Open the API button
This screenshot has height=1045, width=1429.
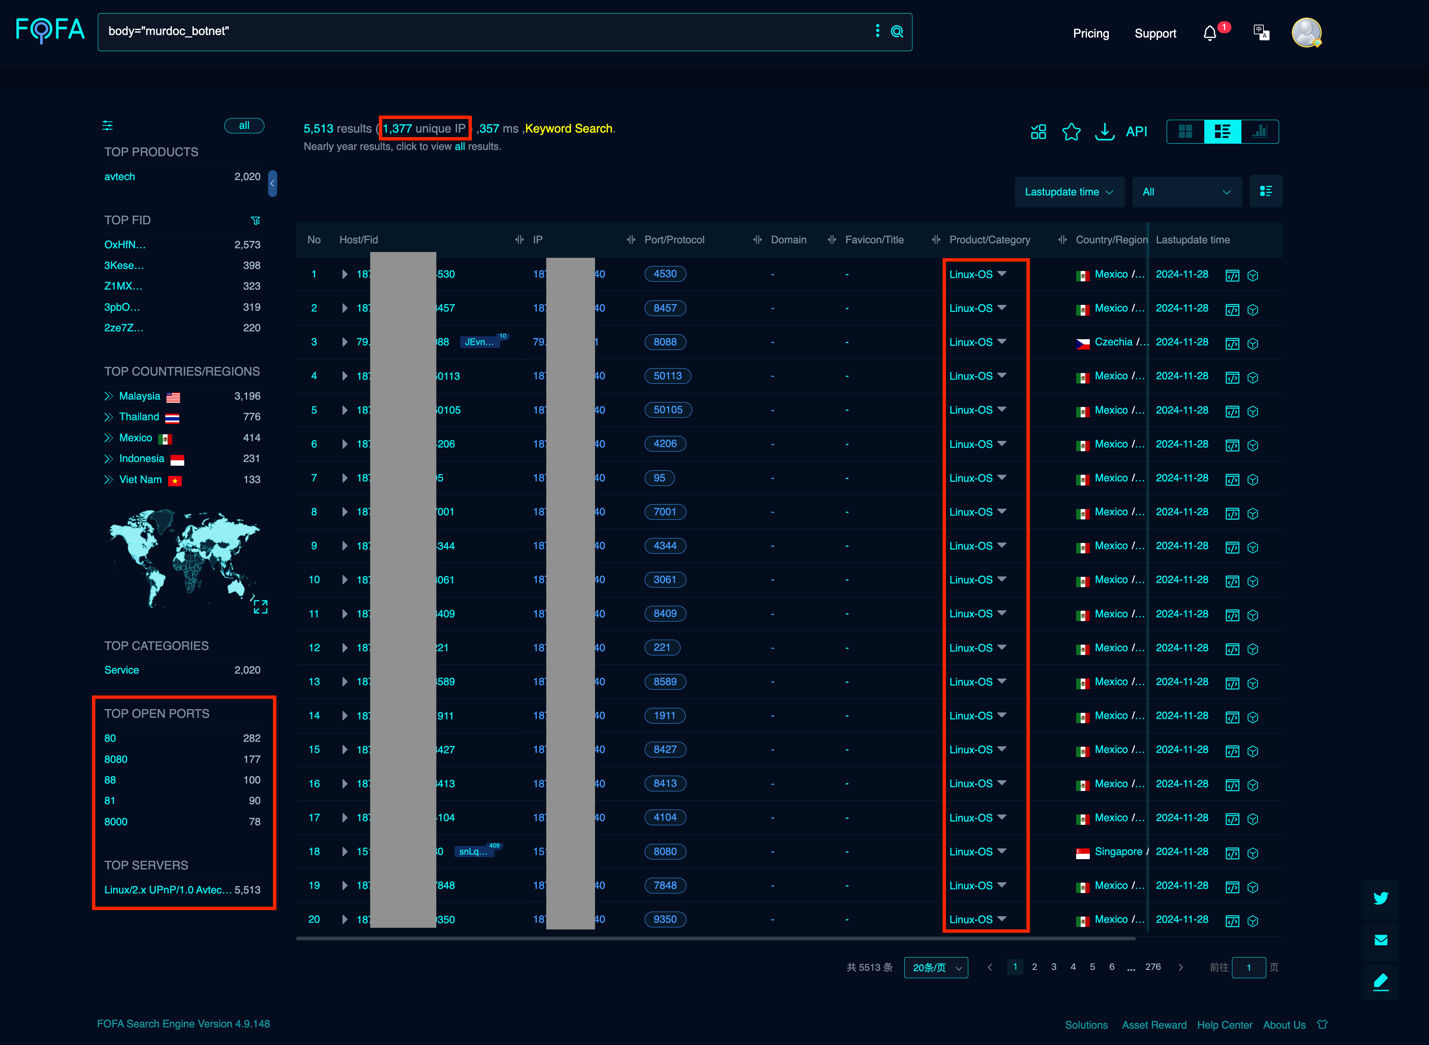[x=1137, y=132]
